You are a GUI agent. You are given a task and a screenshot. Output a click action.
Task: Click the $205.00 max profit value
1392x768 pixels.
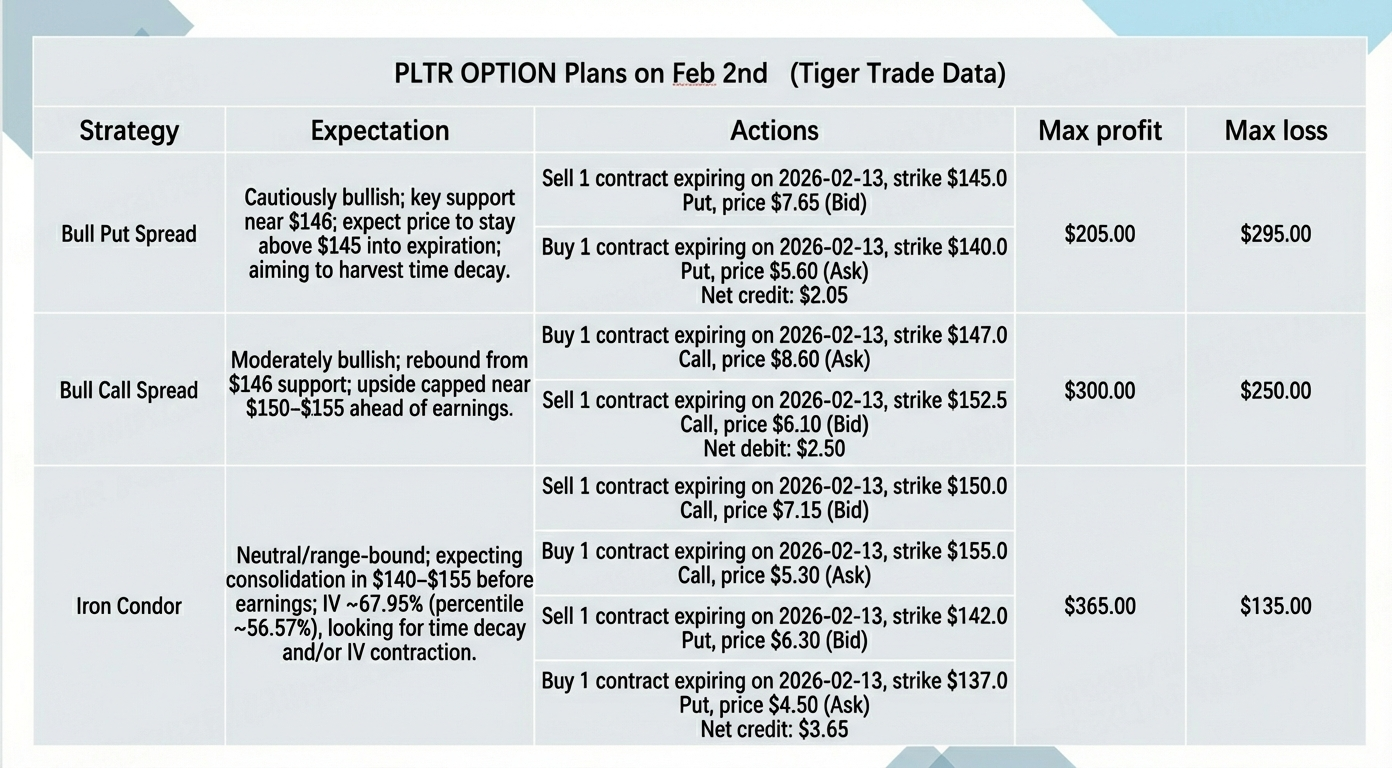(x=1100, y=234)
